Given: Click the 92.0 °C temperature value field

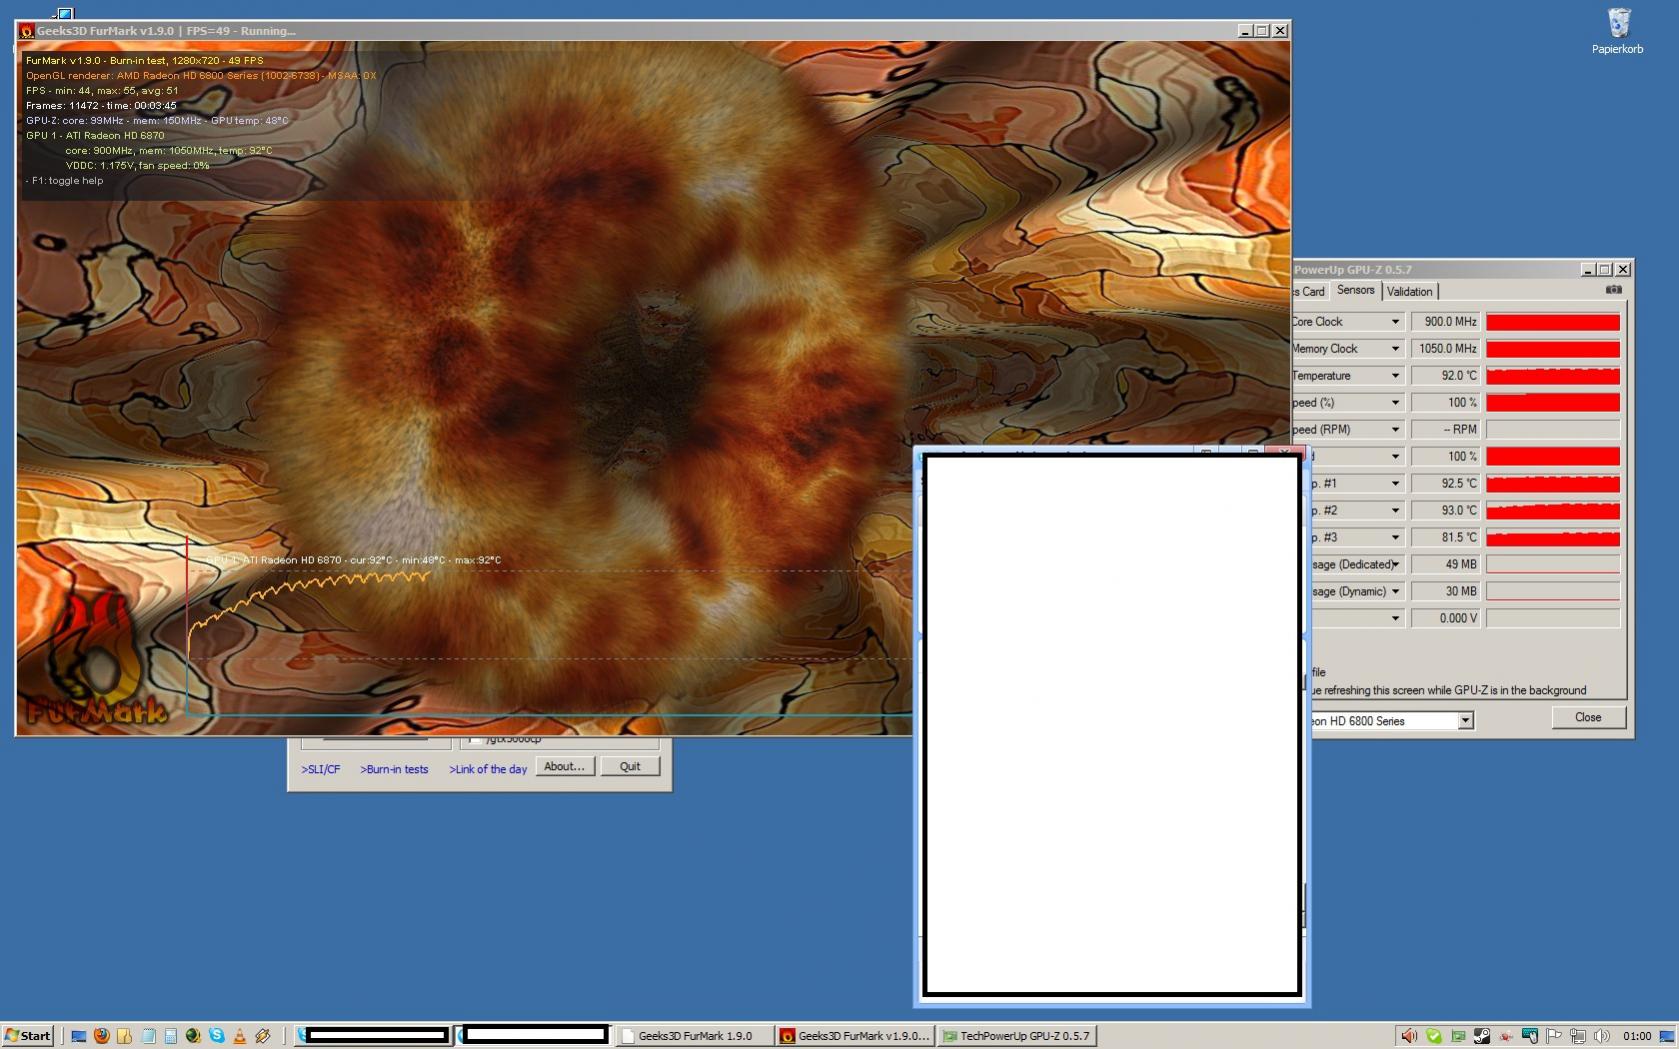Looking at the screenshot, I should pos(1445,376).
